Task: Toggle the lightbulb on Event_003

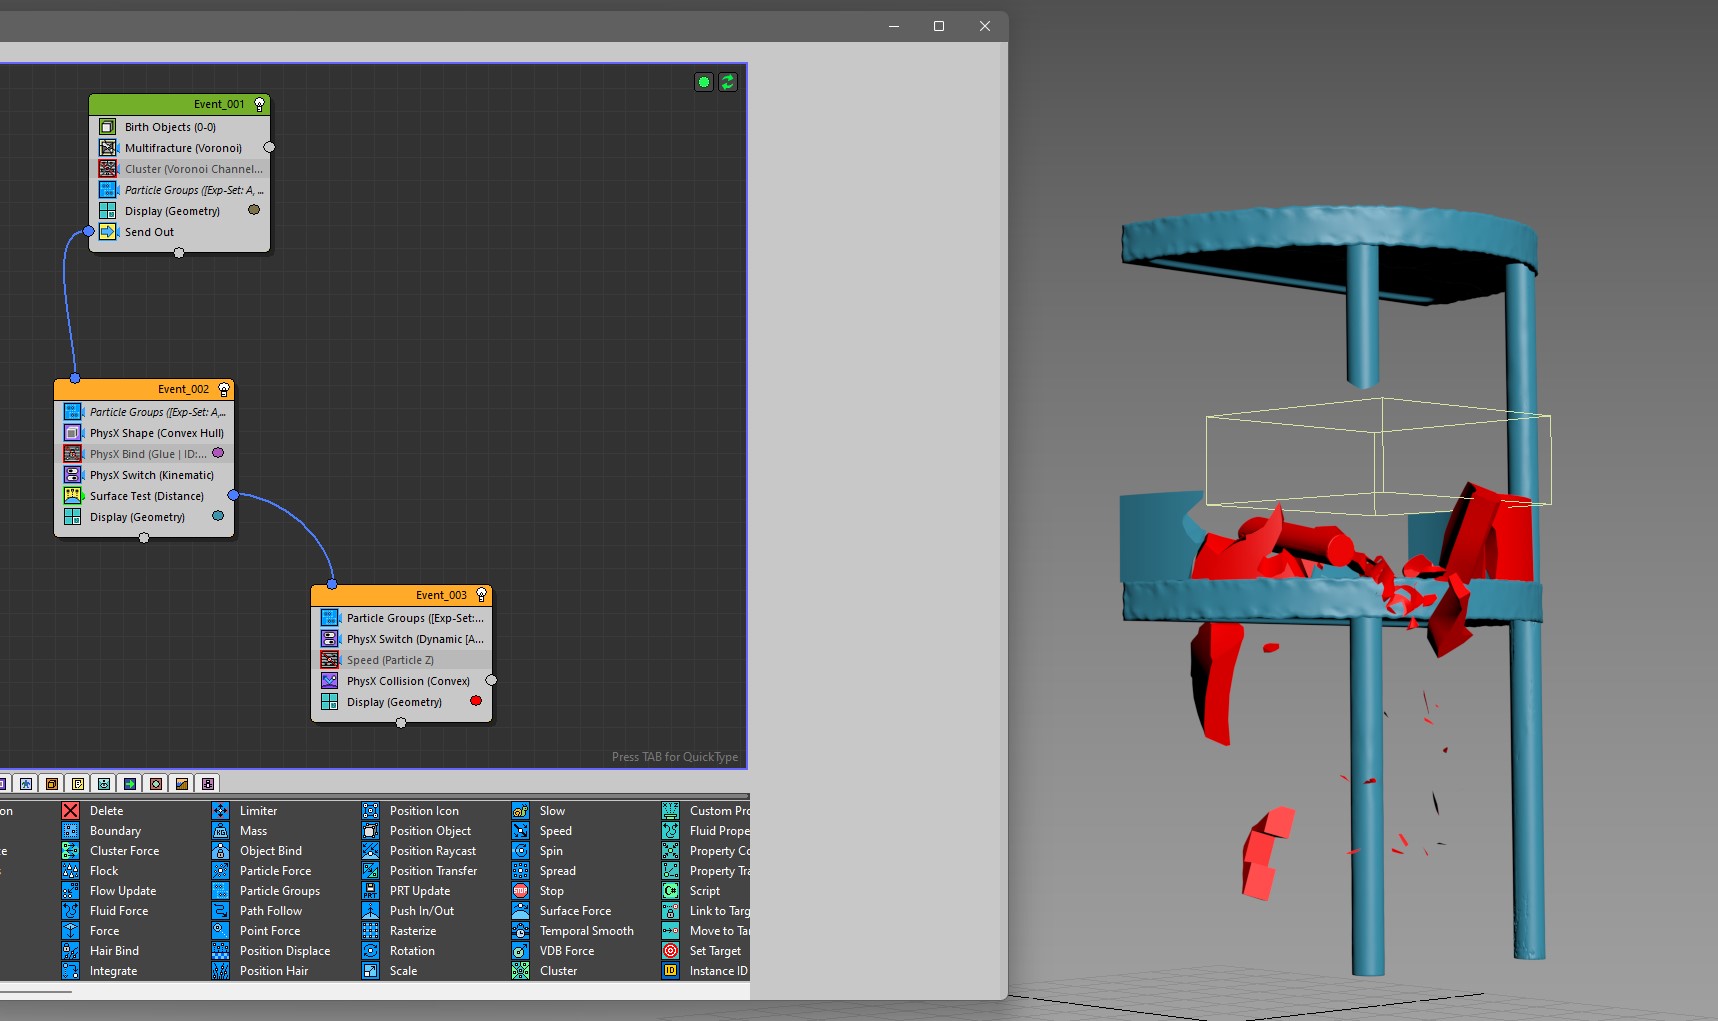Action: (x=481, y=595)
